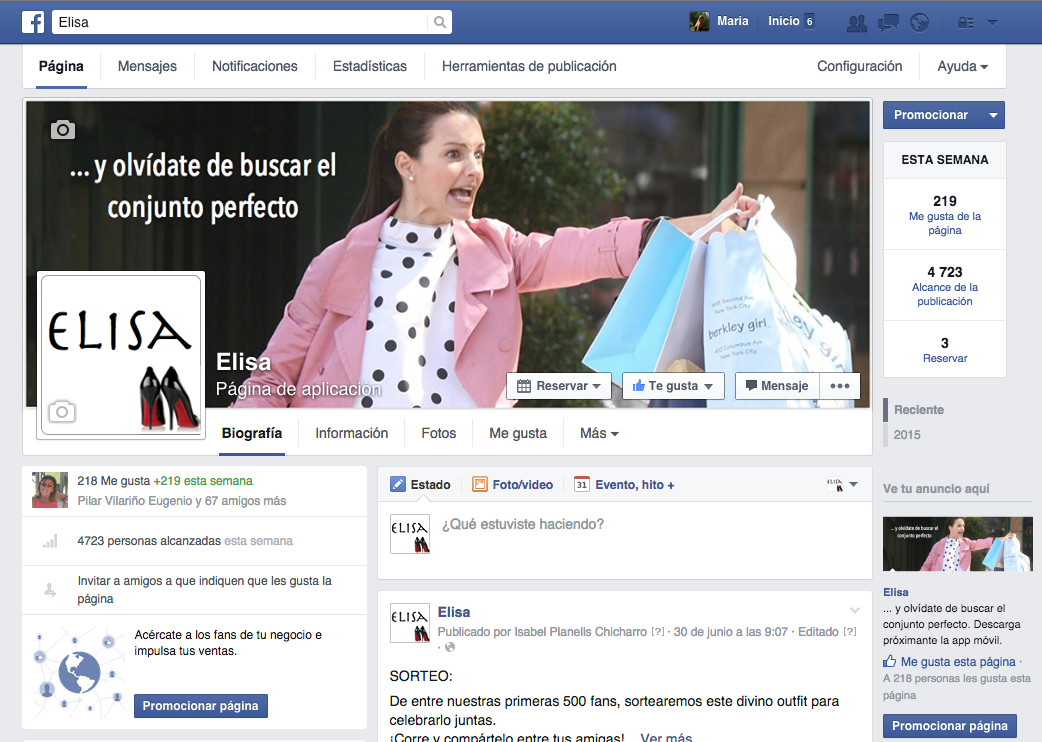Open Herramientas de publicación tab
The image size is (1042, 742).
(x=529, y=66)
